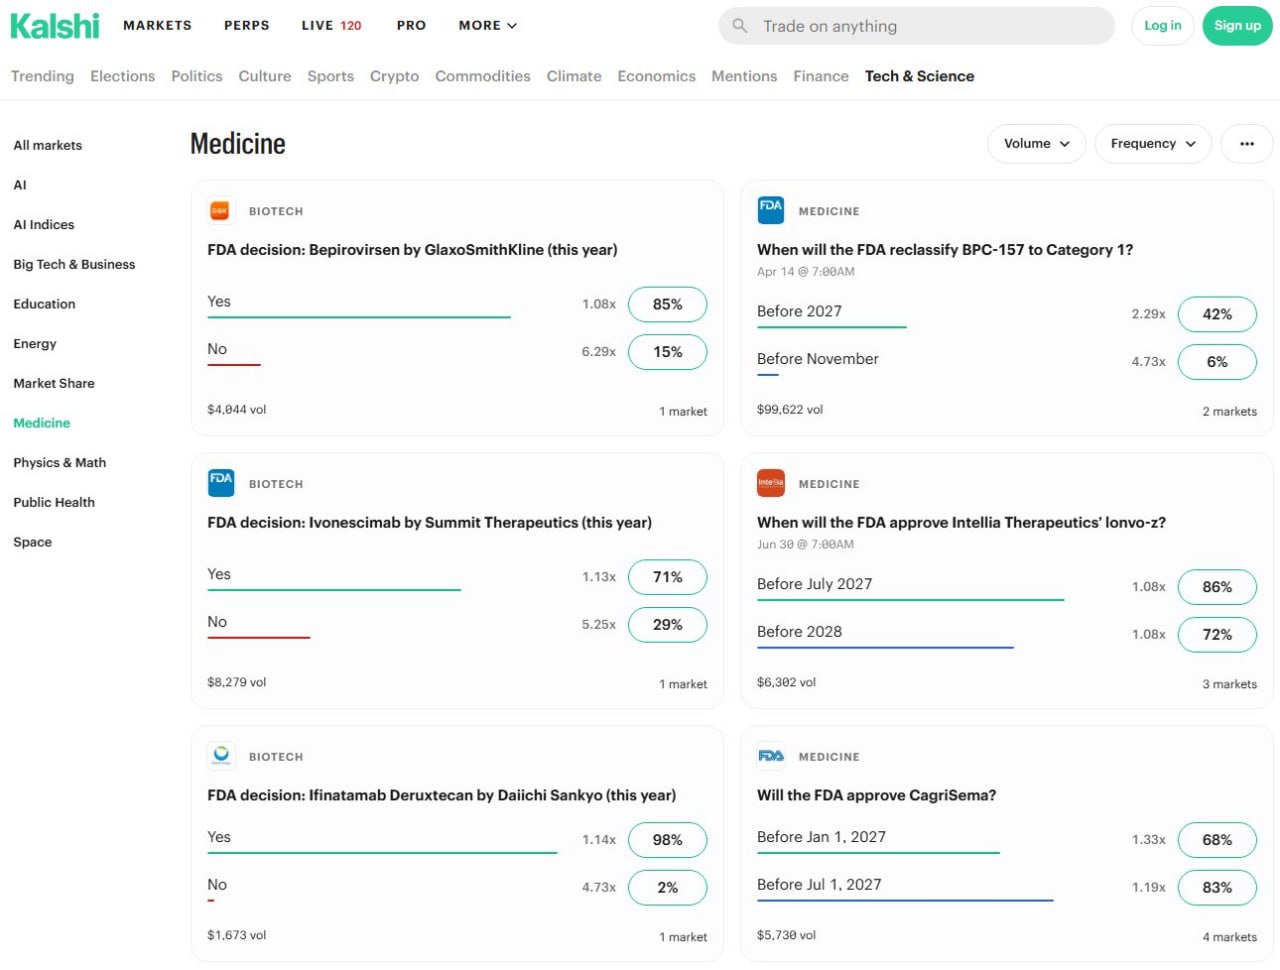The width and height of the screenshot is (1280, 970).
Task: Click the 86% Before July 2027 button
Action: pos(1217,587)
